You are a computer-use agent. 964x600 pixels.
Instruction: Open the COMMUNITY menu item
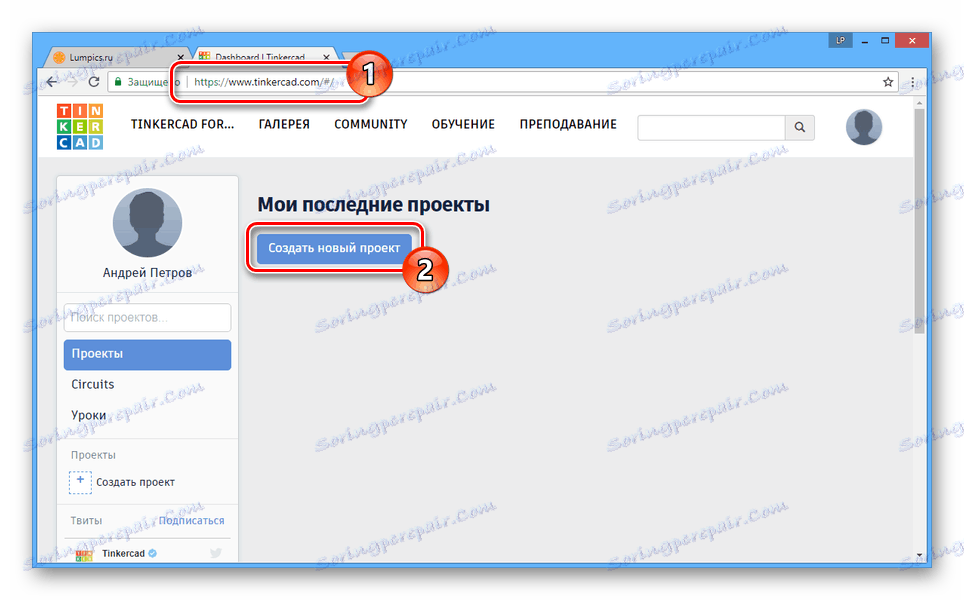click(371, 124)
